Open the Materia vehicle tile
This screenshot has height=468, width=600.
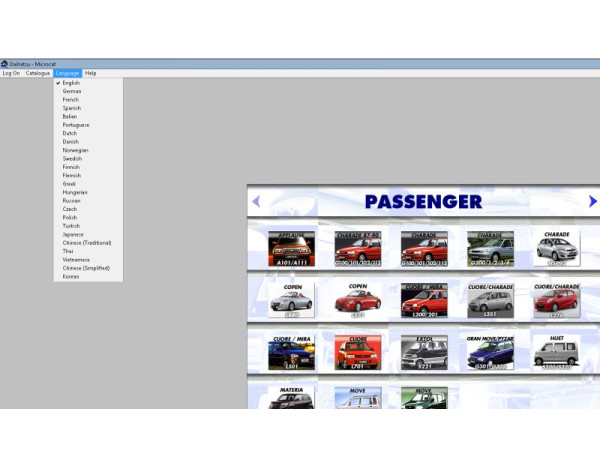coord(291,397)
